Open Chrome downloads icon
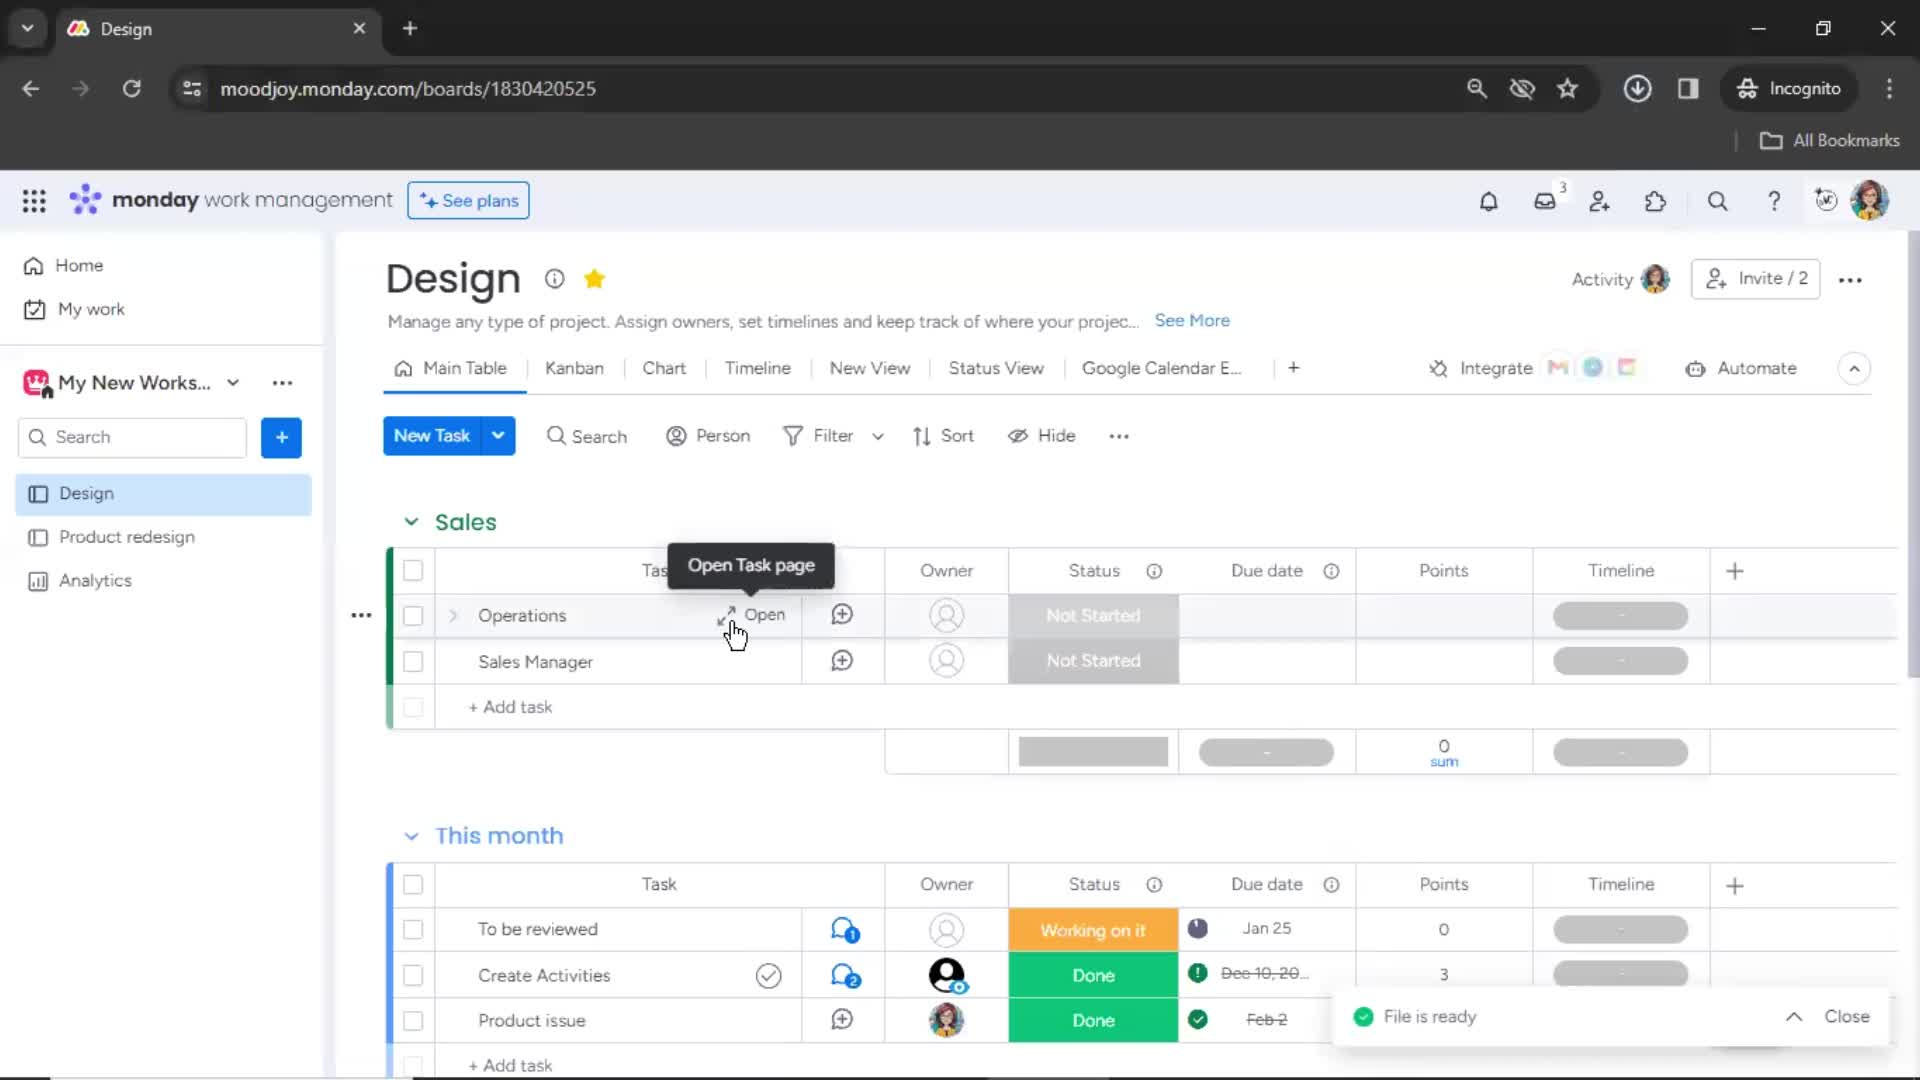The width and height of the screenshot is (1920, 1080). tap(1637, 89)
